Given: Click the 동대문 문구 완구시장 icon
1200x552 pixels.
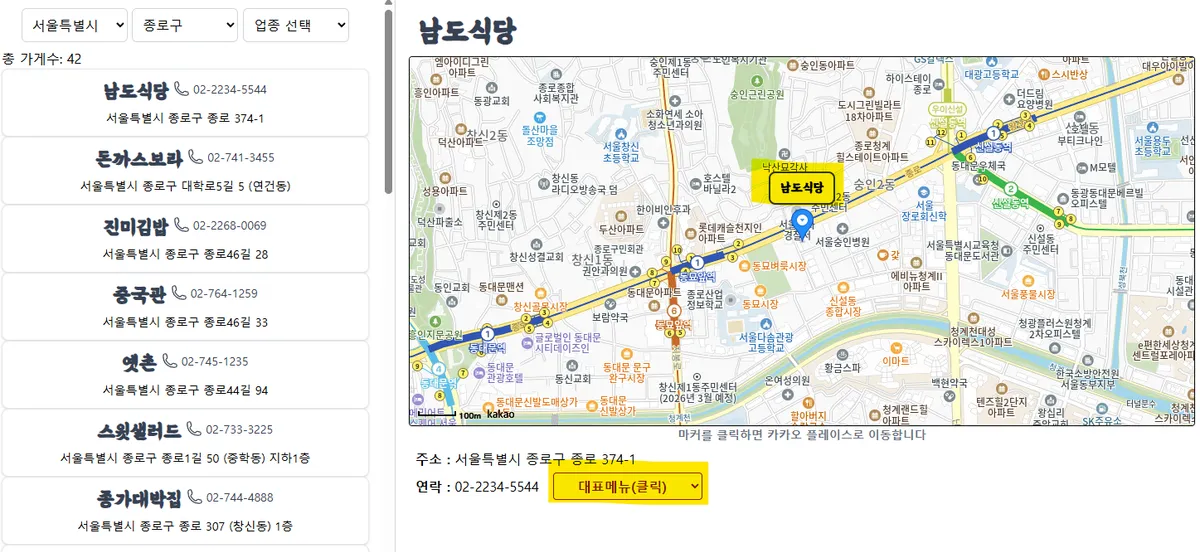Looking at the screenshot, I should 626,354.
